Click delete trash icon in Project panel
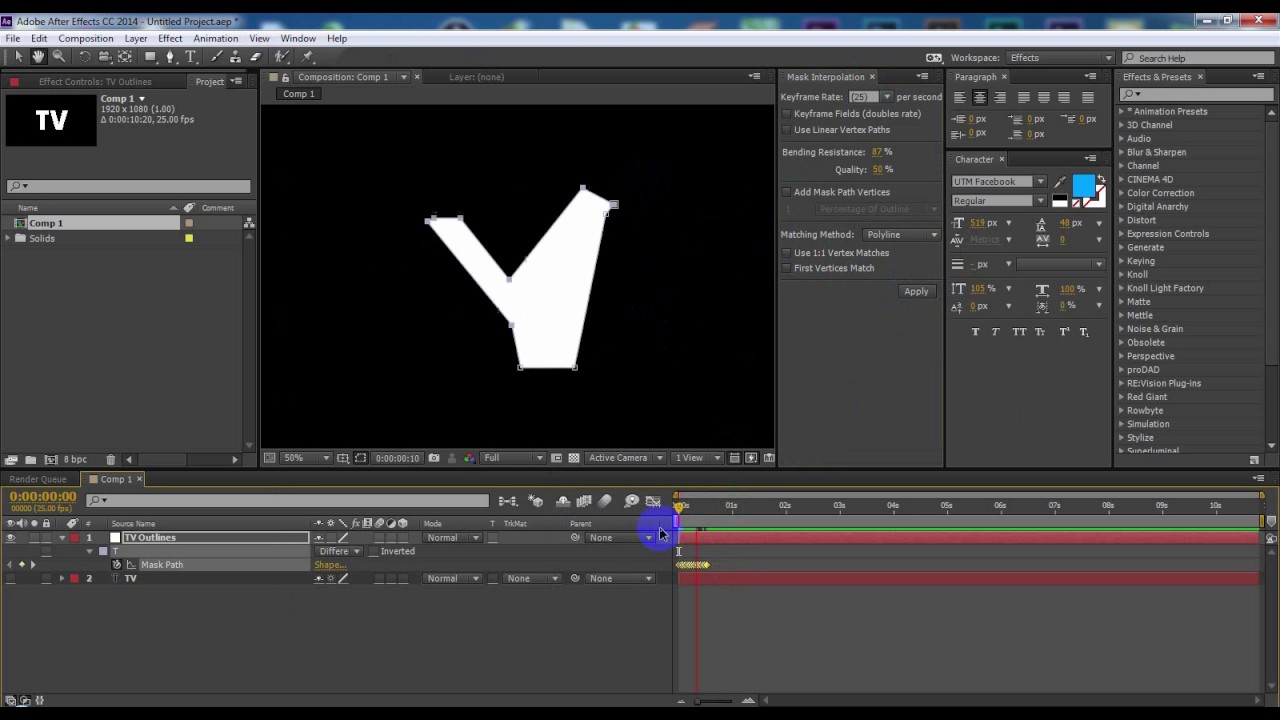The width and height of the screenshot is (1280, 720). pos(111,460)
